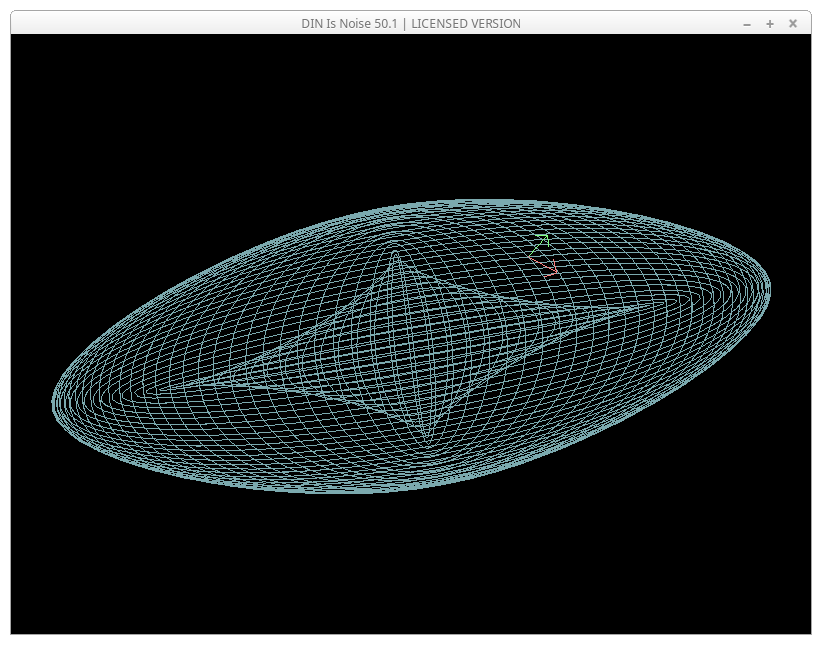Viewport: 822px width, 645px height.
Task: Click the green axis arrow head
Action: click(546, 238)
